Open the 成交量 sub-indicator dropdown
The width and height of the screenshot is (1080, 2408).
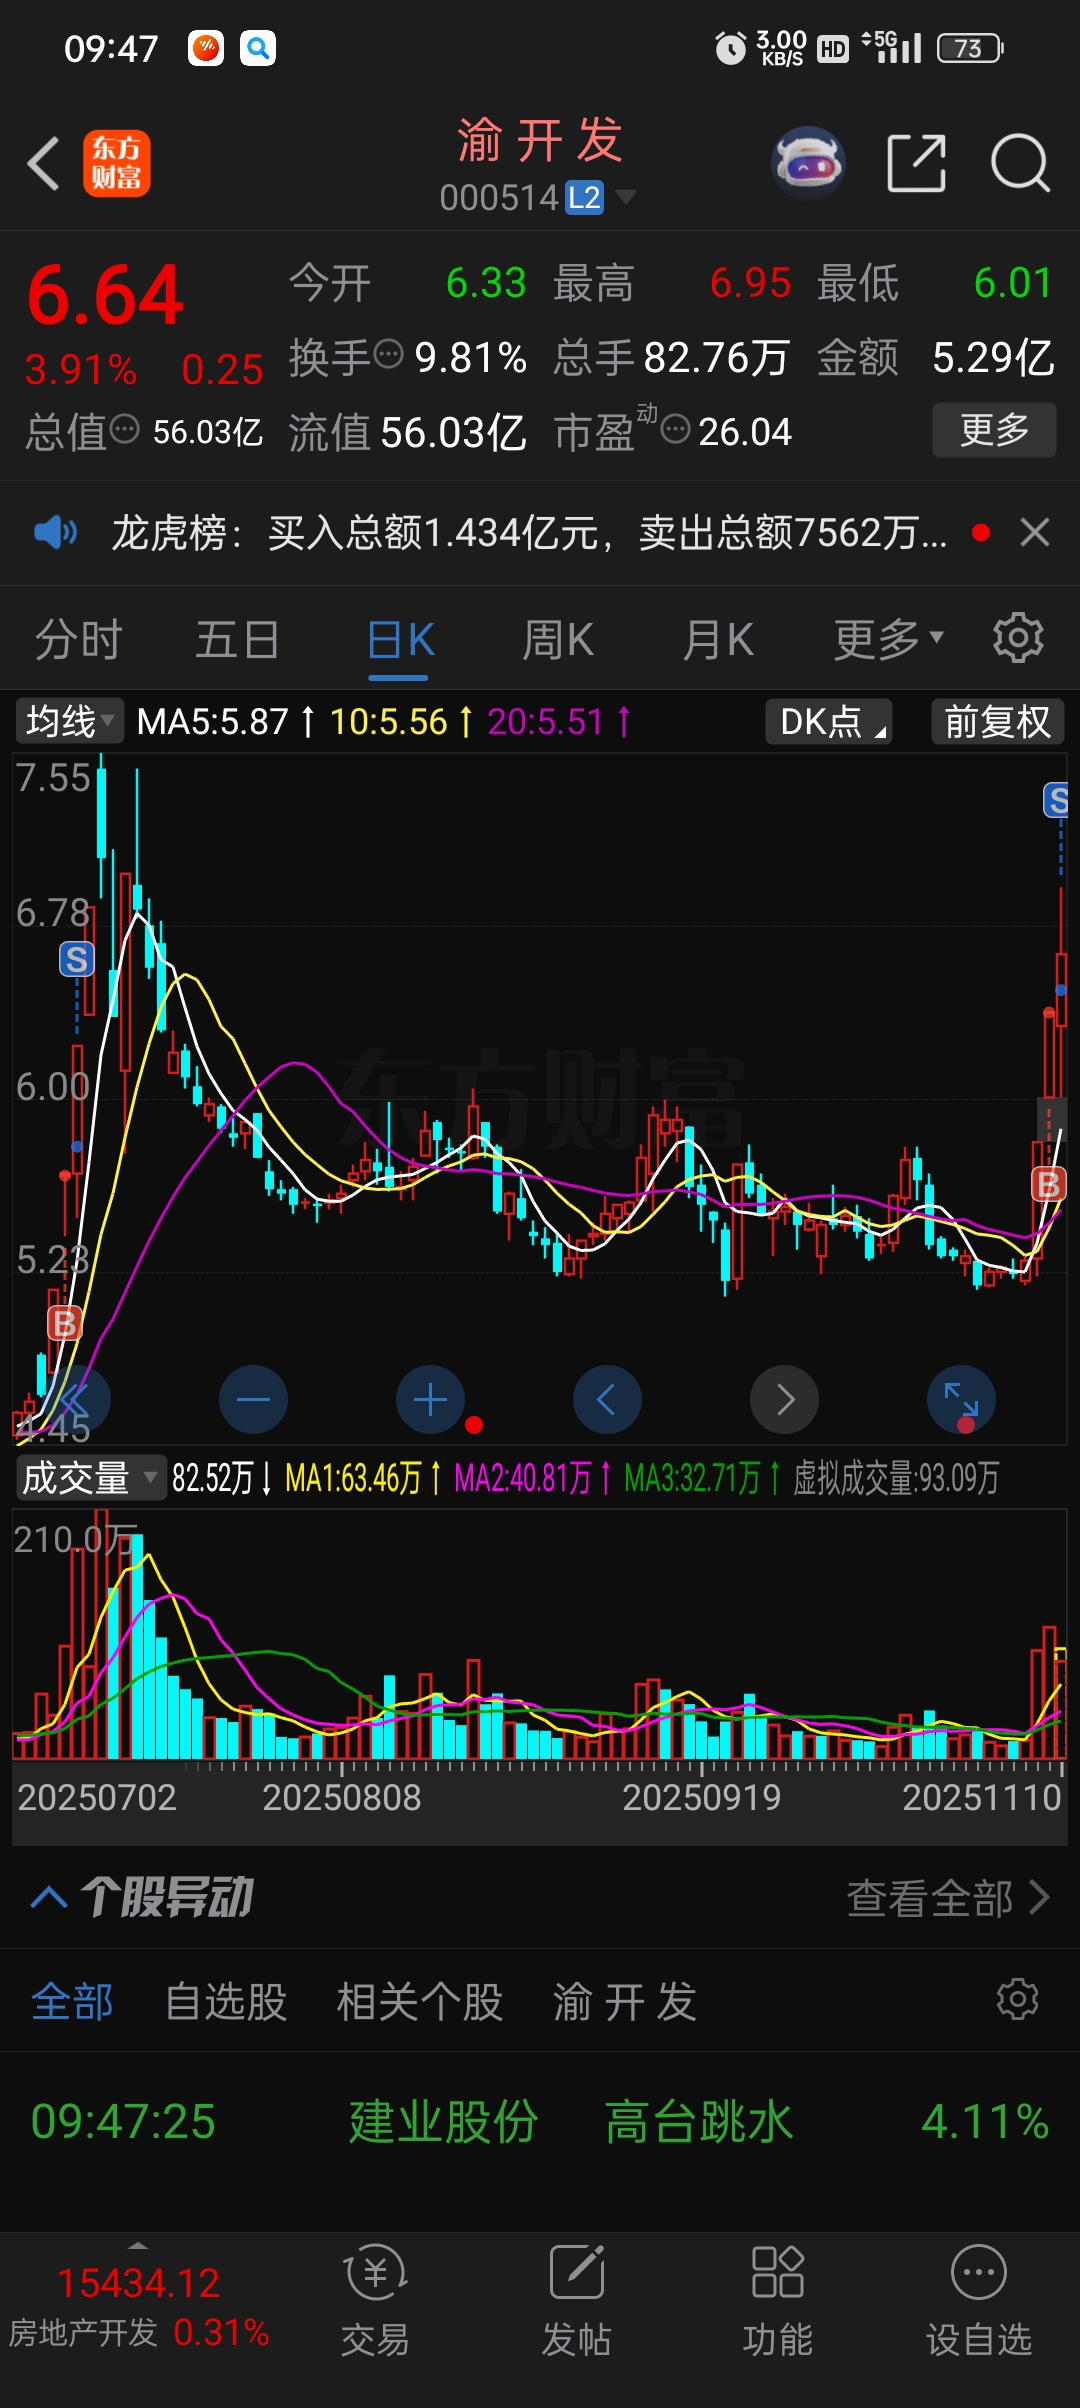tap(90, 1477)
